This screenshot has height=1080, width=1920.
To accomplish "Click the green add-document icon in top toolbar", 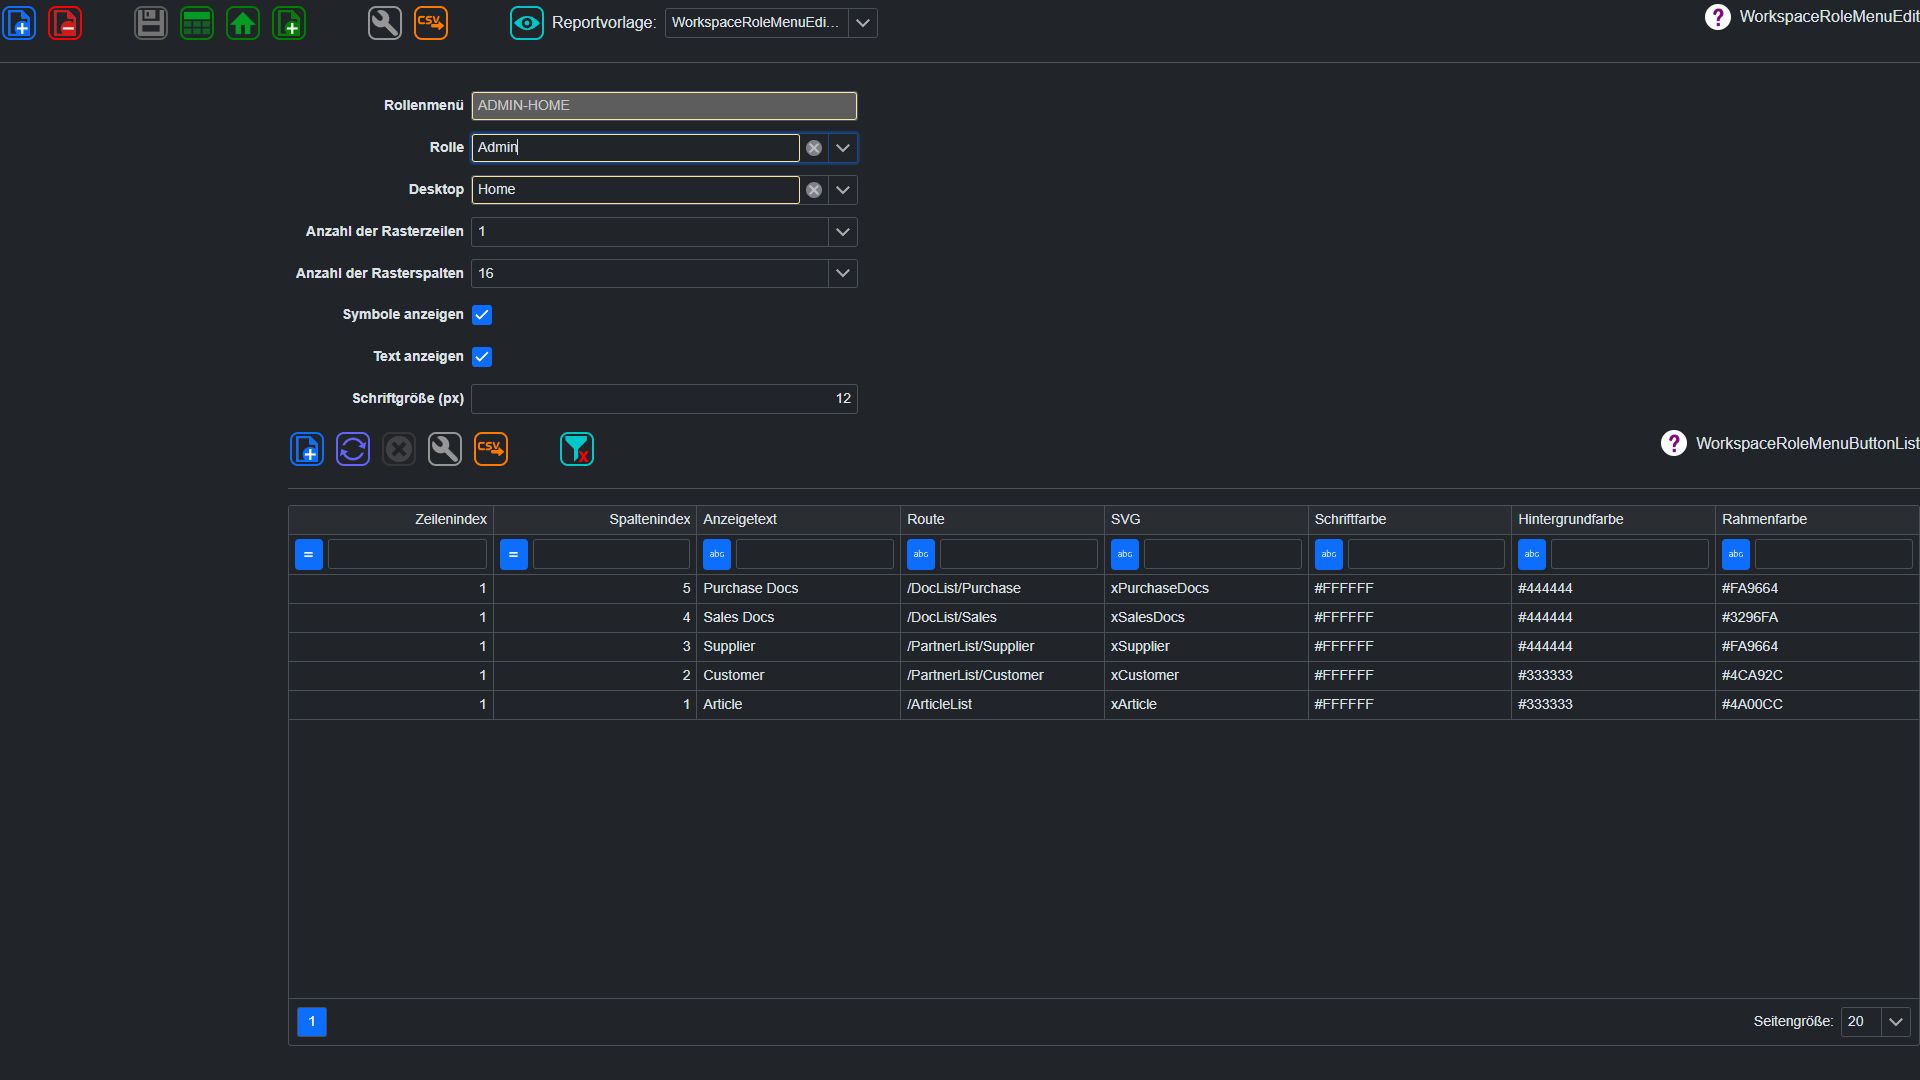I will coord(289,22).
